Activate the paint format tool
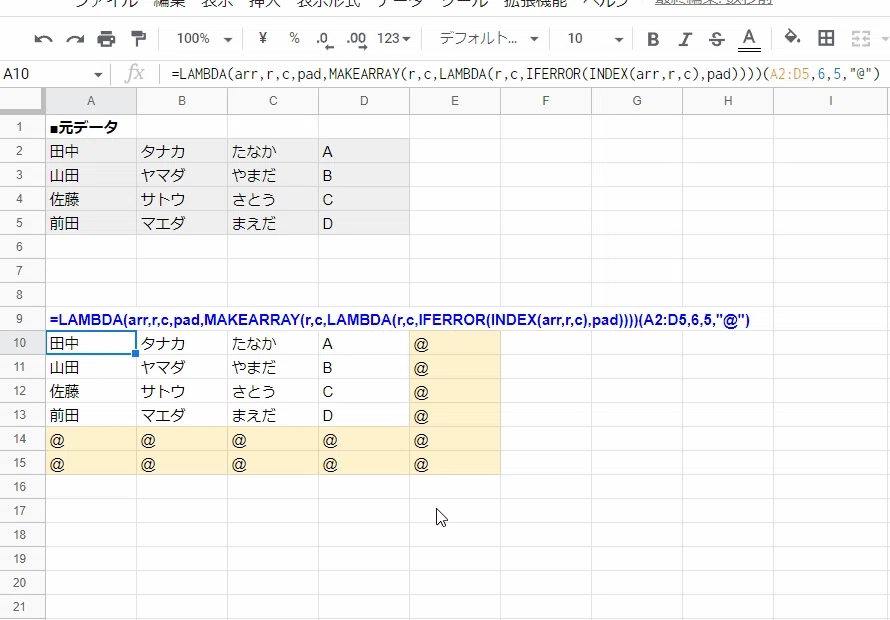Viewport: 890px width, 620px height. pos(138,39)
